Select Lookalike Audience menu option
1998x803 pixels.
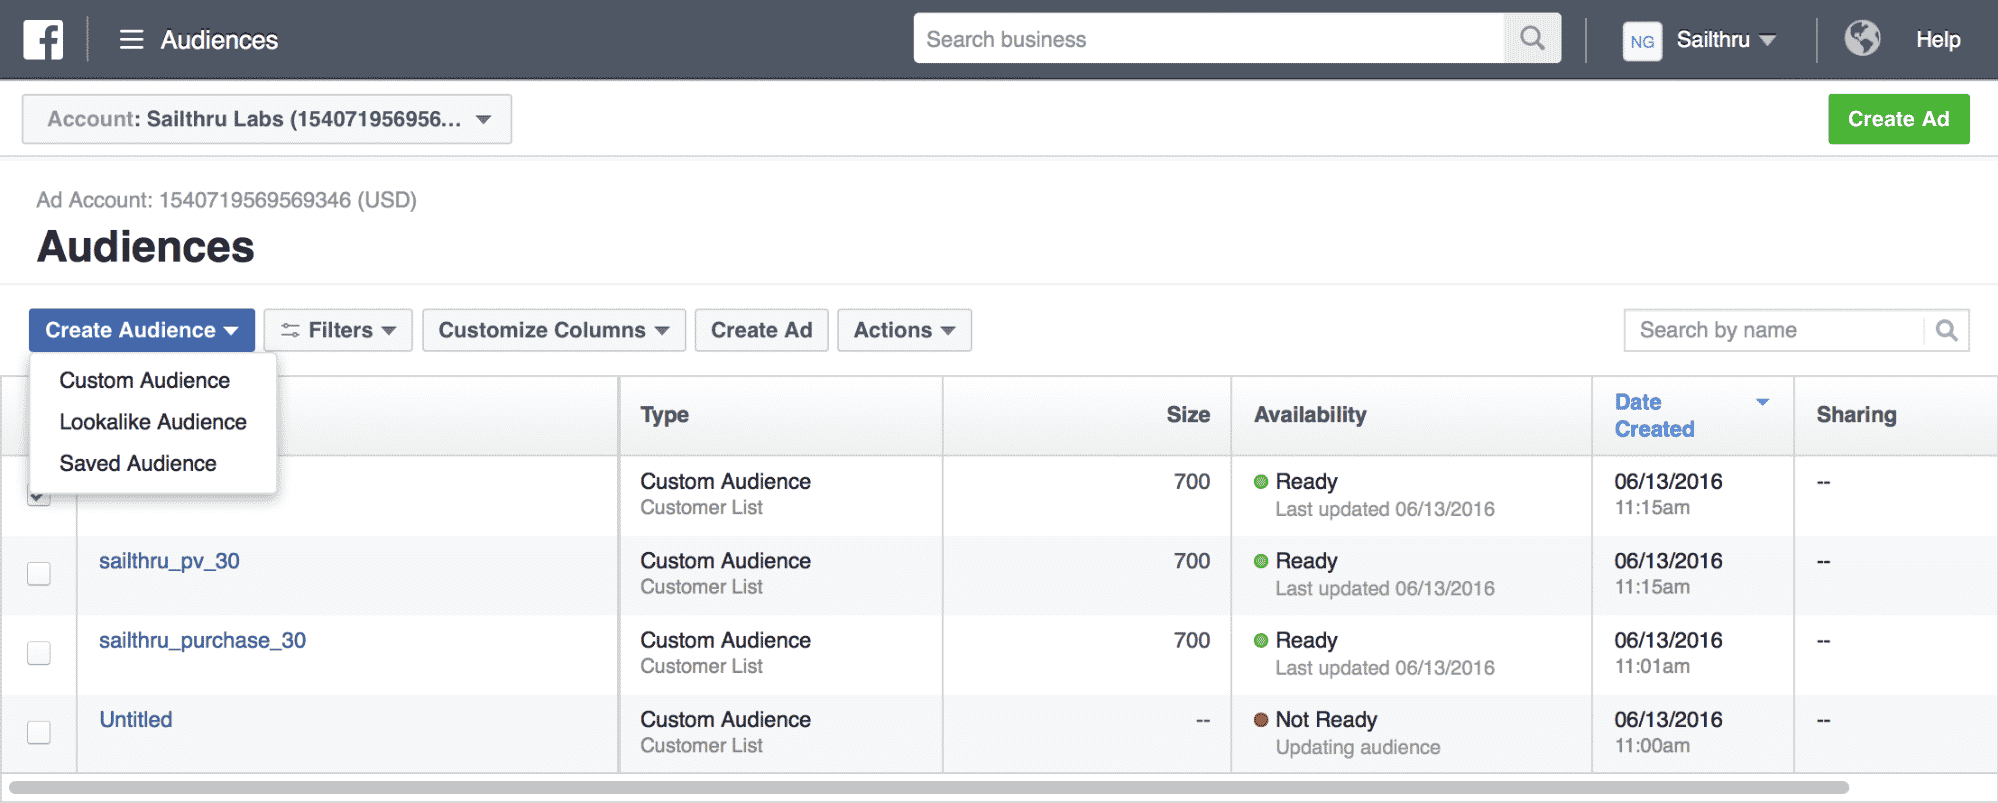[x=153, y=422]
